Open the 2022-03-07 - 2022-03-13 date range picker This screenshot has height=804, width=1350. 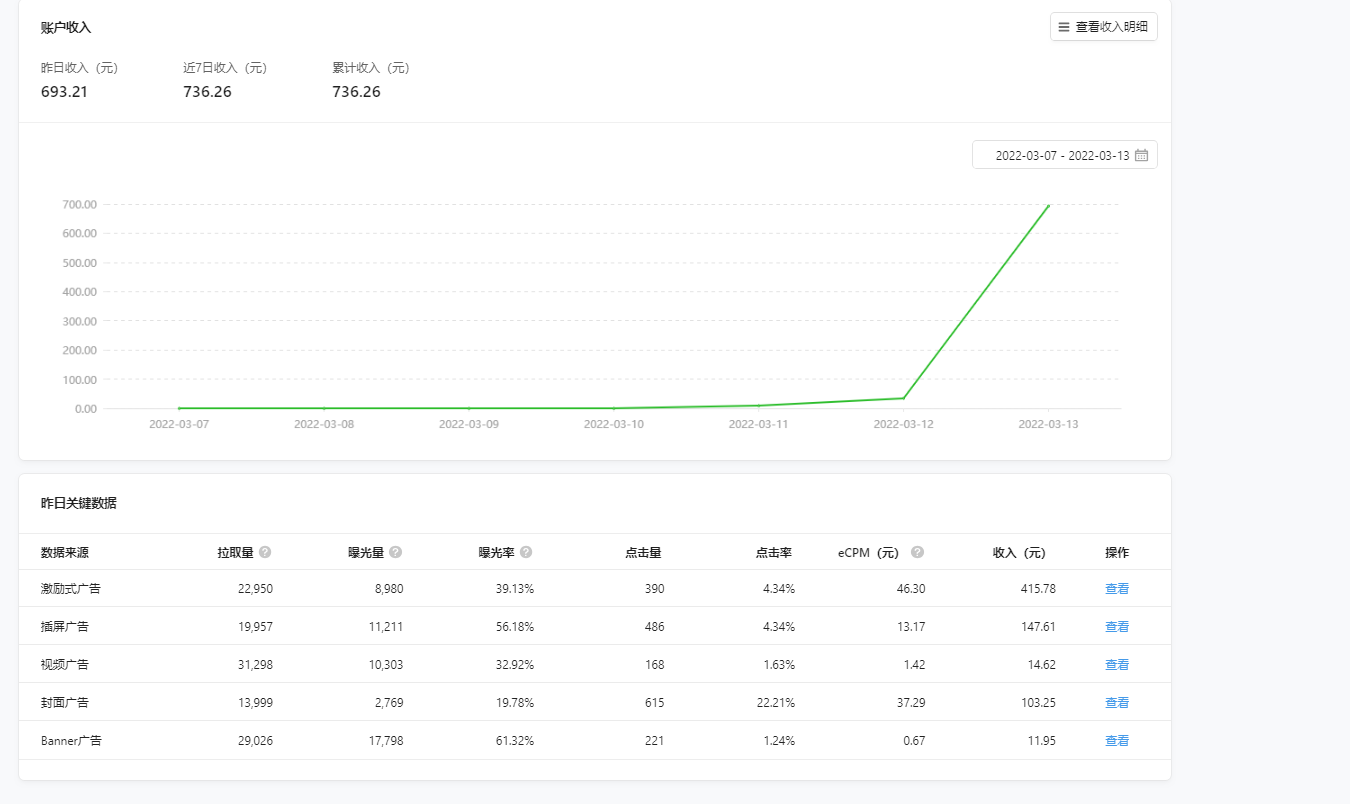1064,155
